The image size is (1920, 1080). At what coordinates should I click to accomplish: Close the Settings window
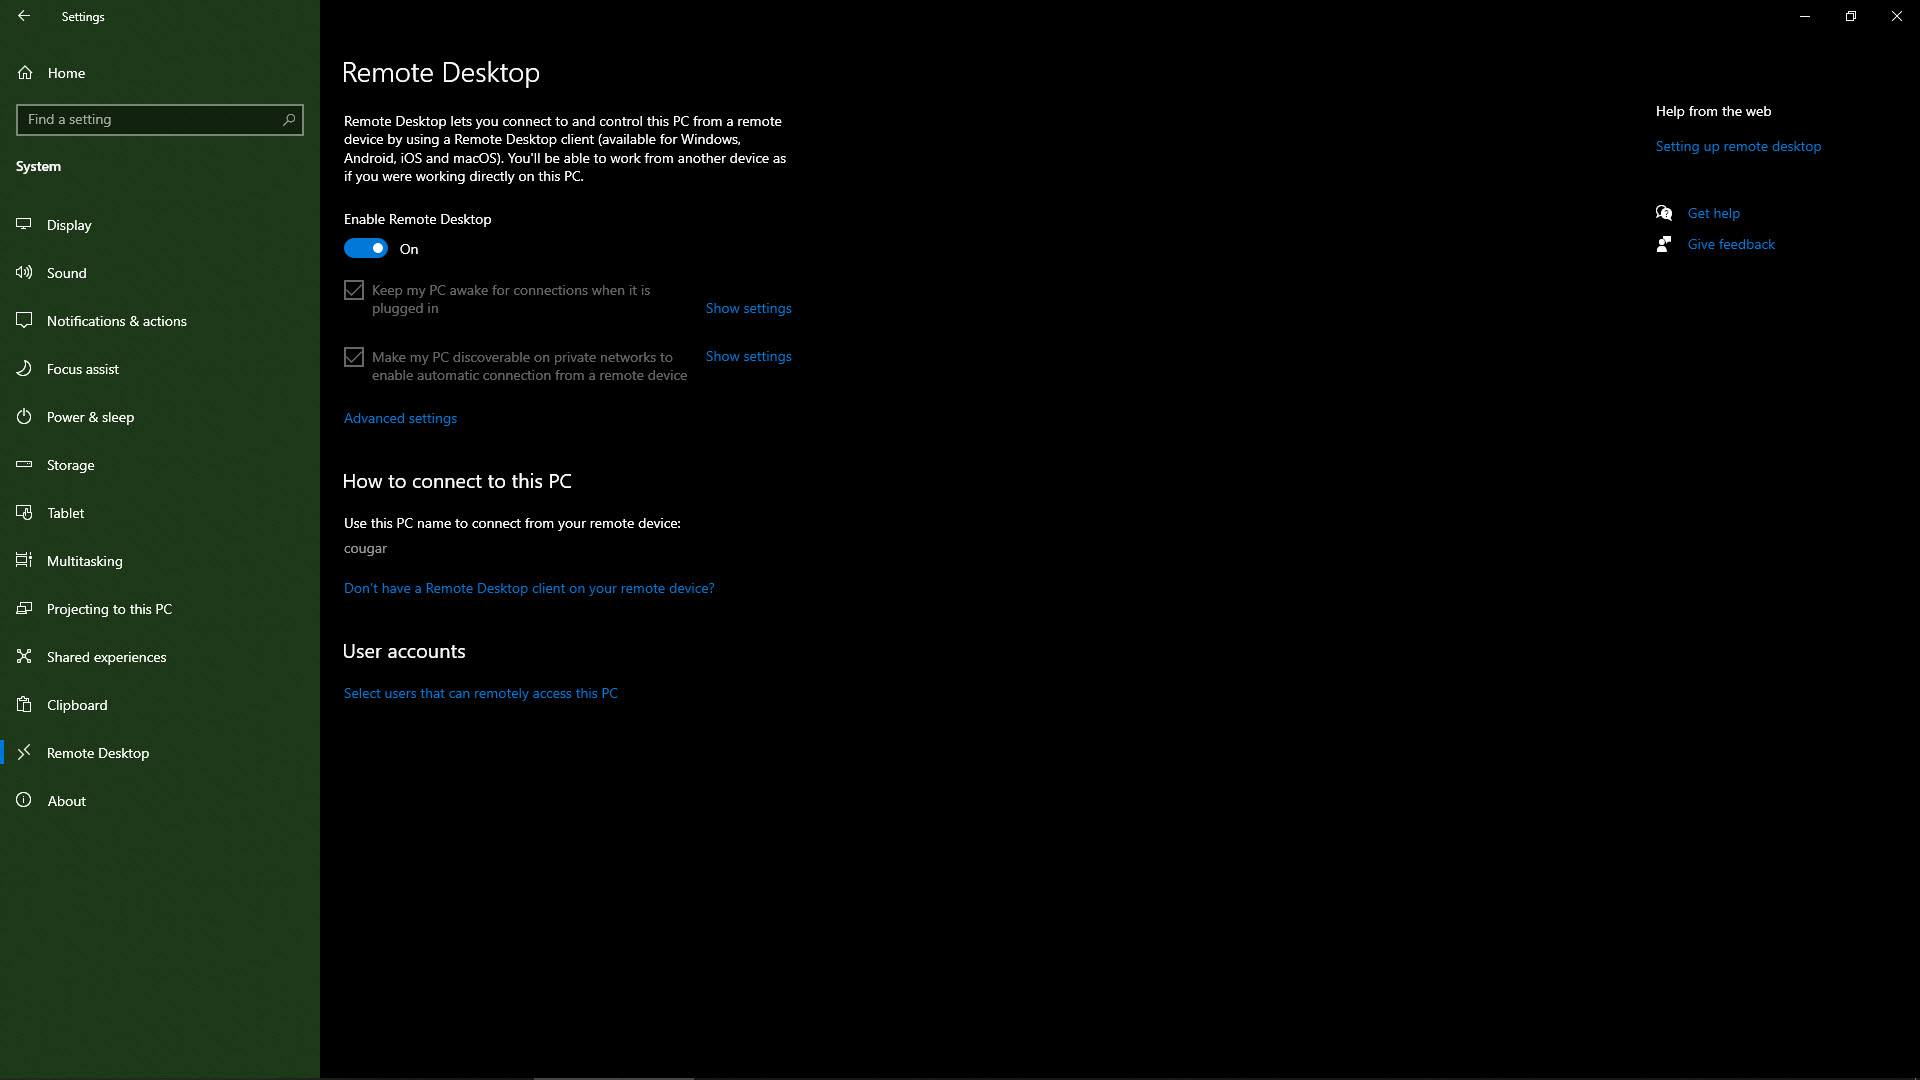[1897, 16]
